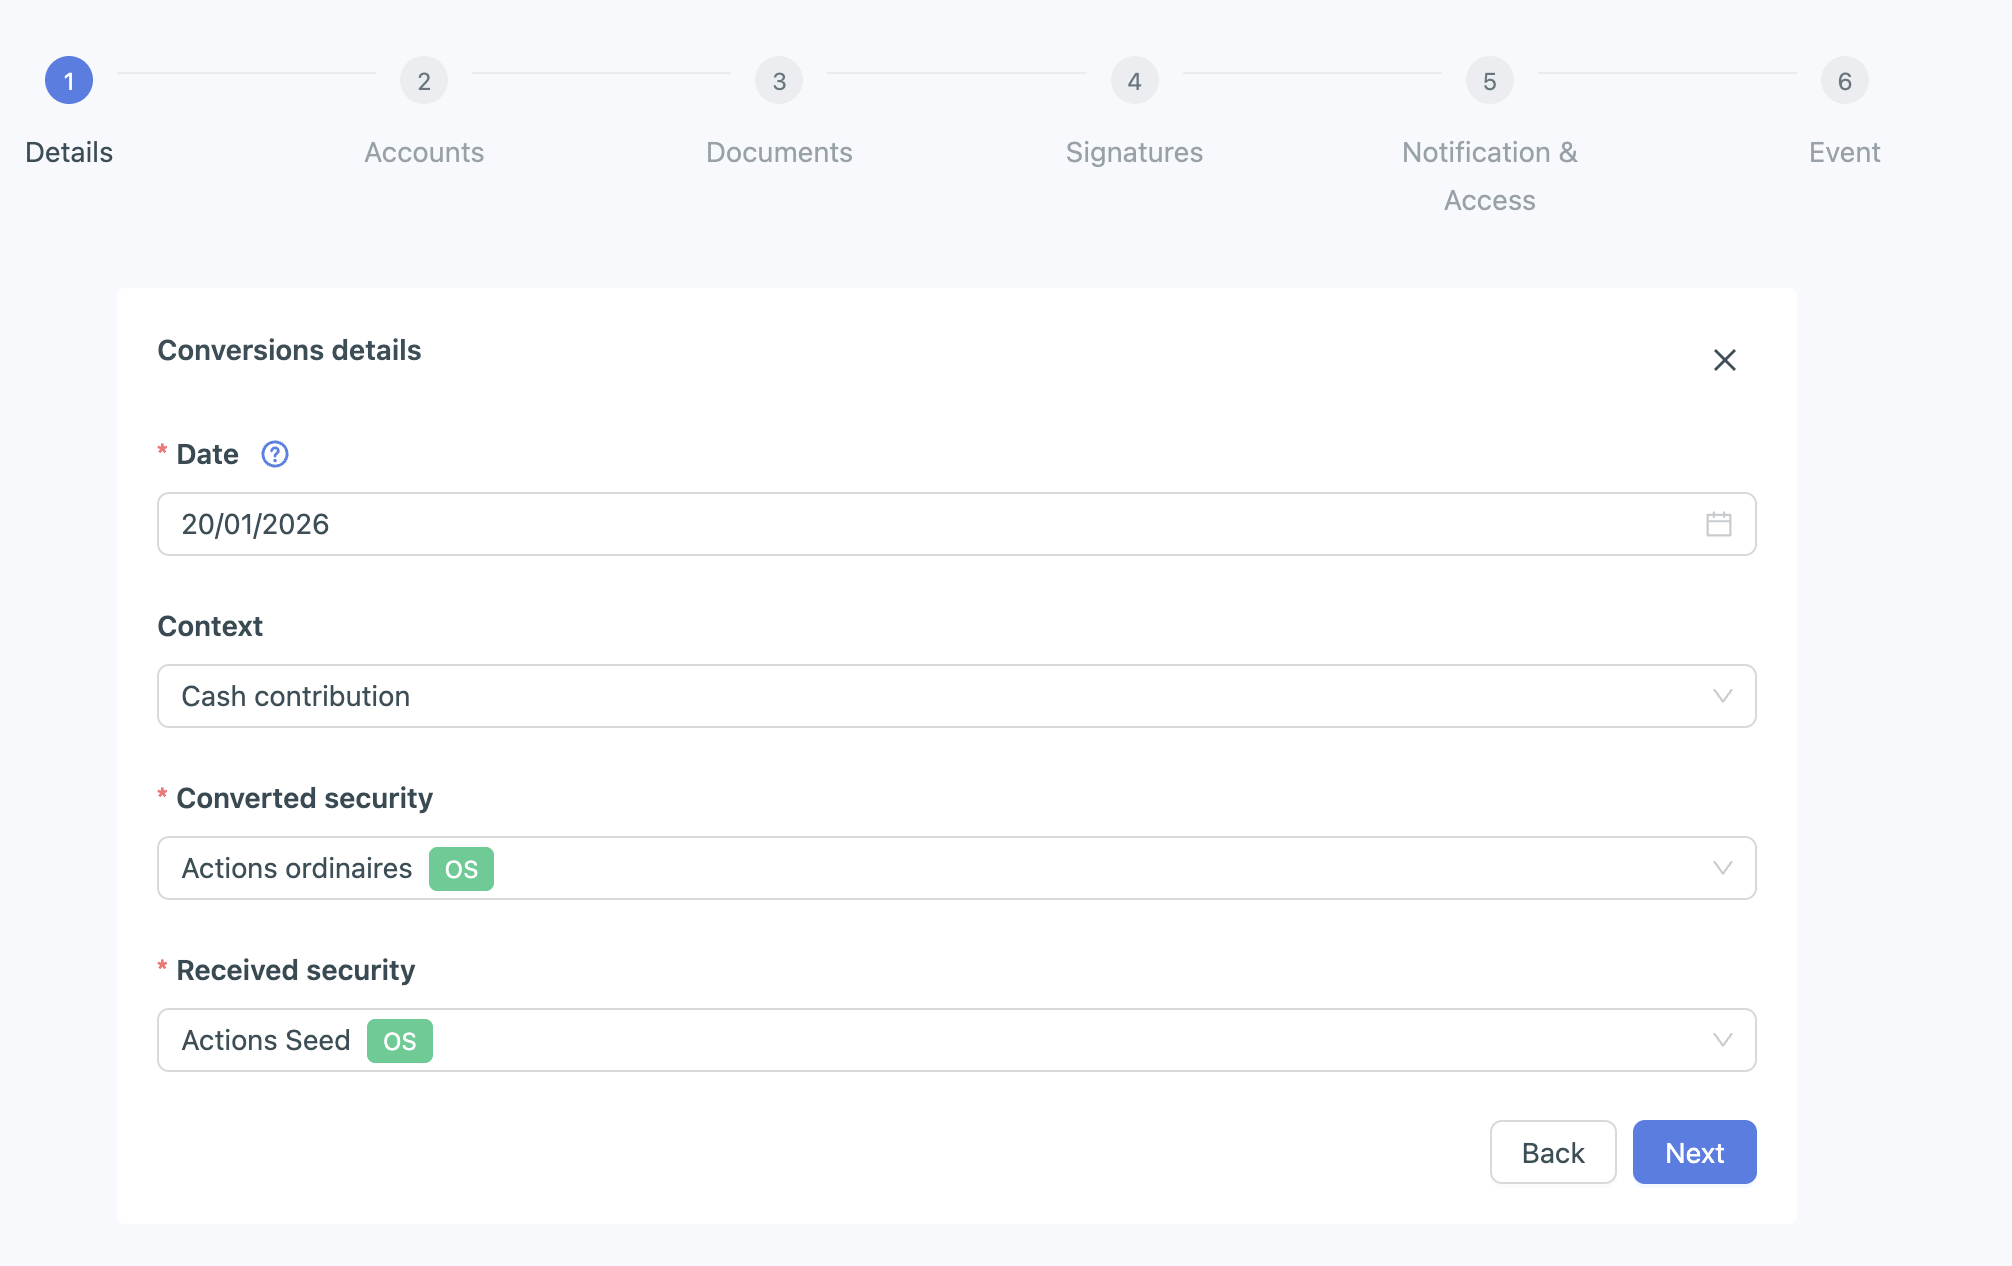2012x1266 pixels.
Task: Click the date field showing 20/01/2026
Action: (x=900, y=524)
